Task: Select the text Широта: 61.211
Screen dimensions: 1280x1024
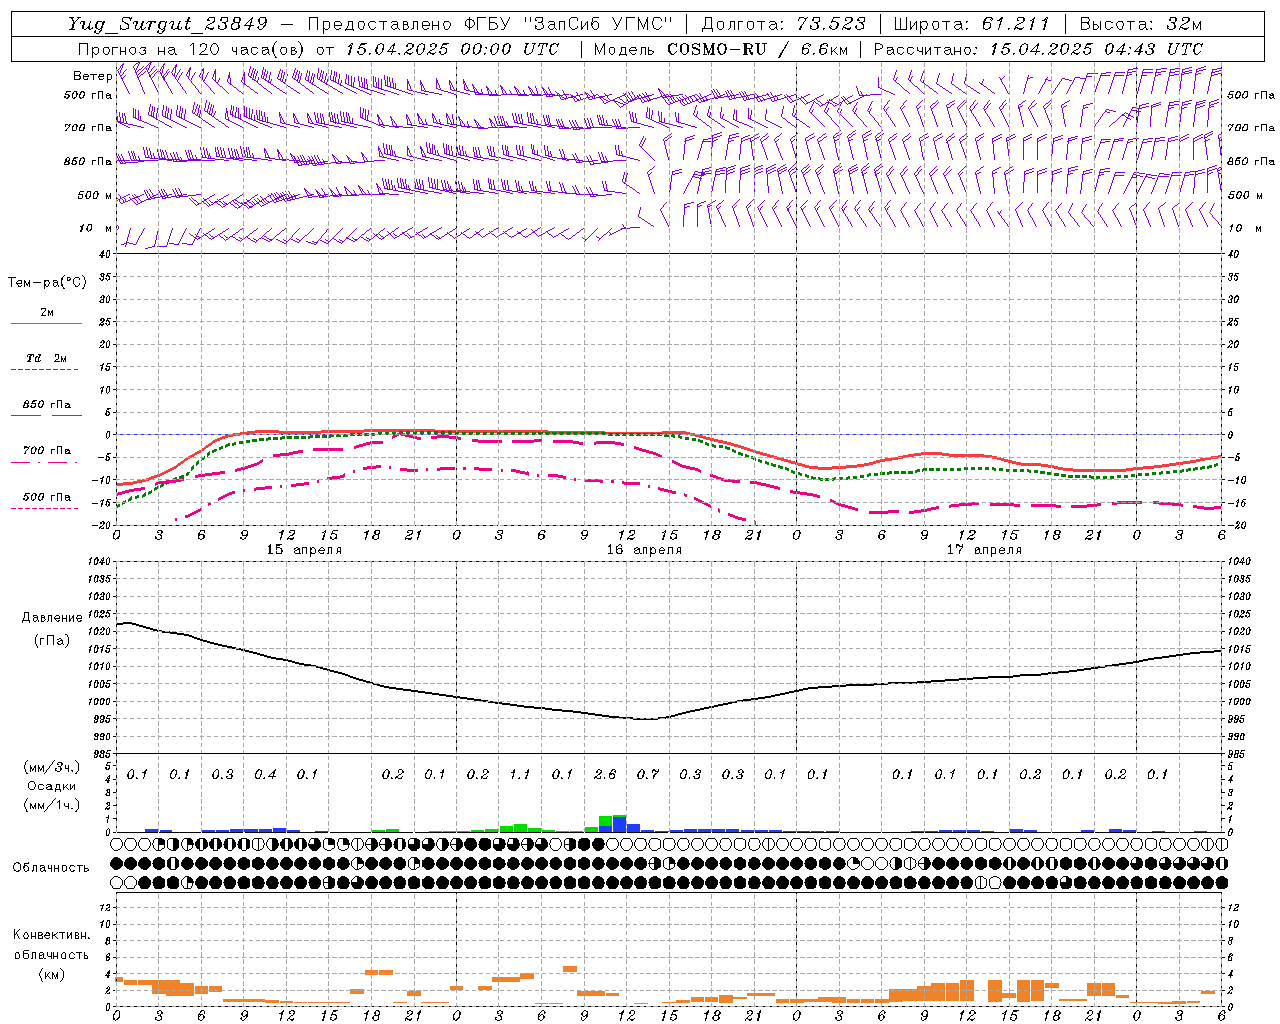Action: pyautogui.click(x=971, y=24)
